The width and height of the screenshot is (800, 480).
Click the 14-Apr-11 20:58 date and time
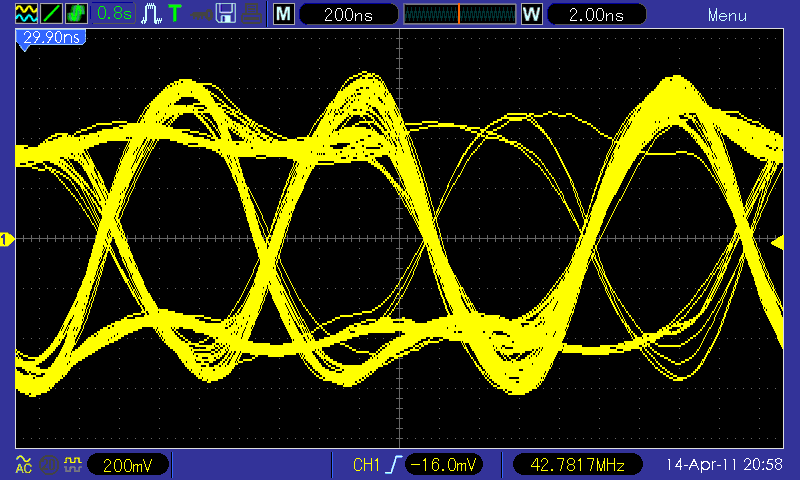pos(724,464)
